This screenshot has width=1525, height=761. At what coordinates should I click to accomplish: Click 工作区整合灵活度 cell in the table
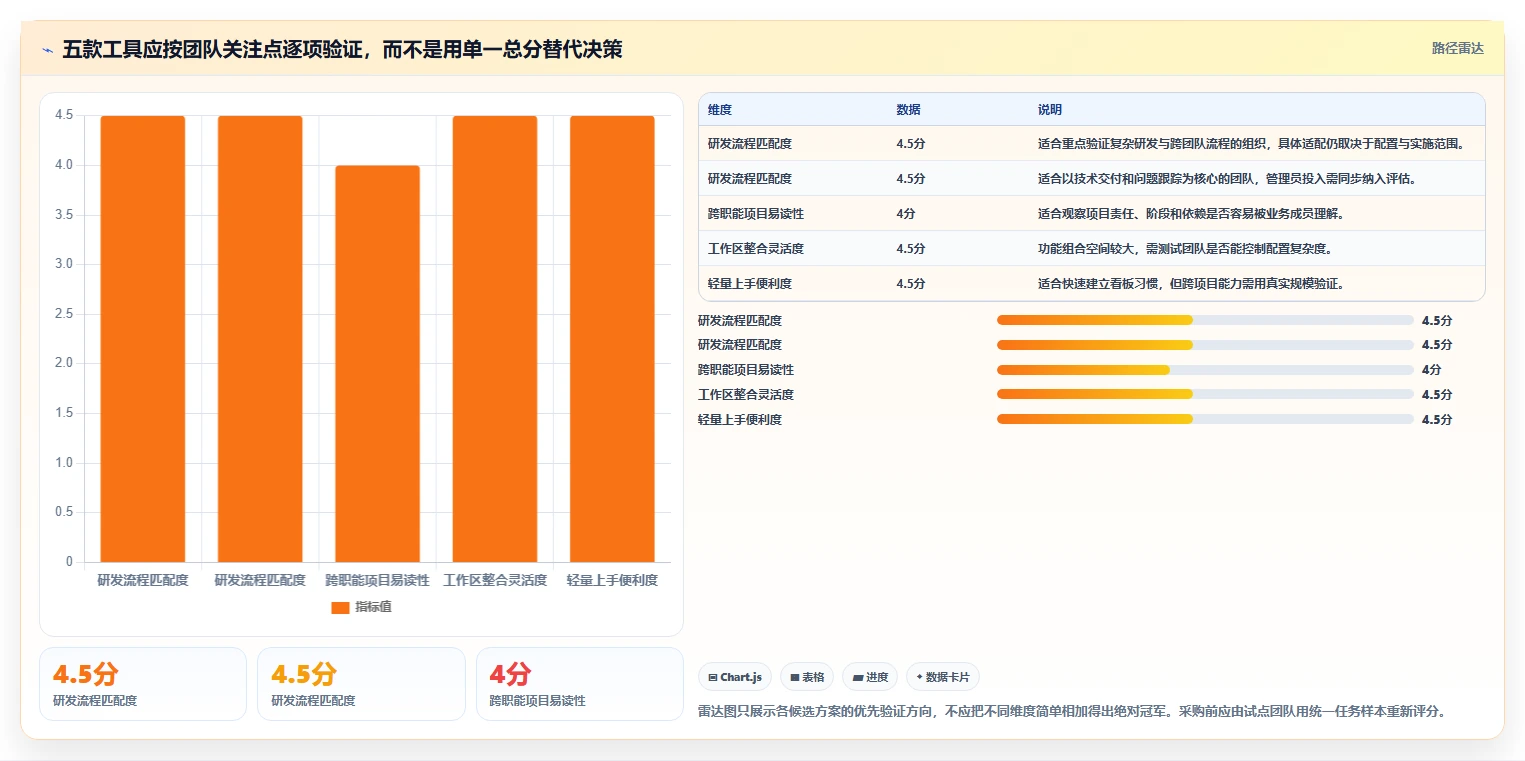(756, 249)
